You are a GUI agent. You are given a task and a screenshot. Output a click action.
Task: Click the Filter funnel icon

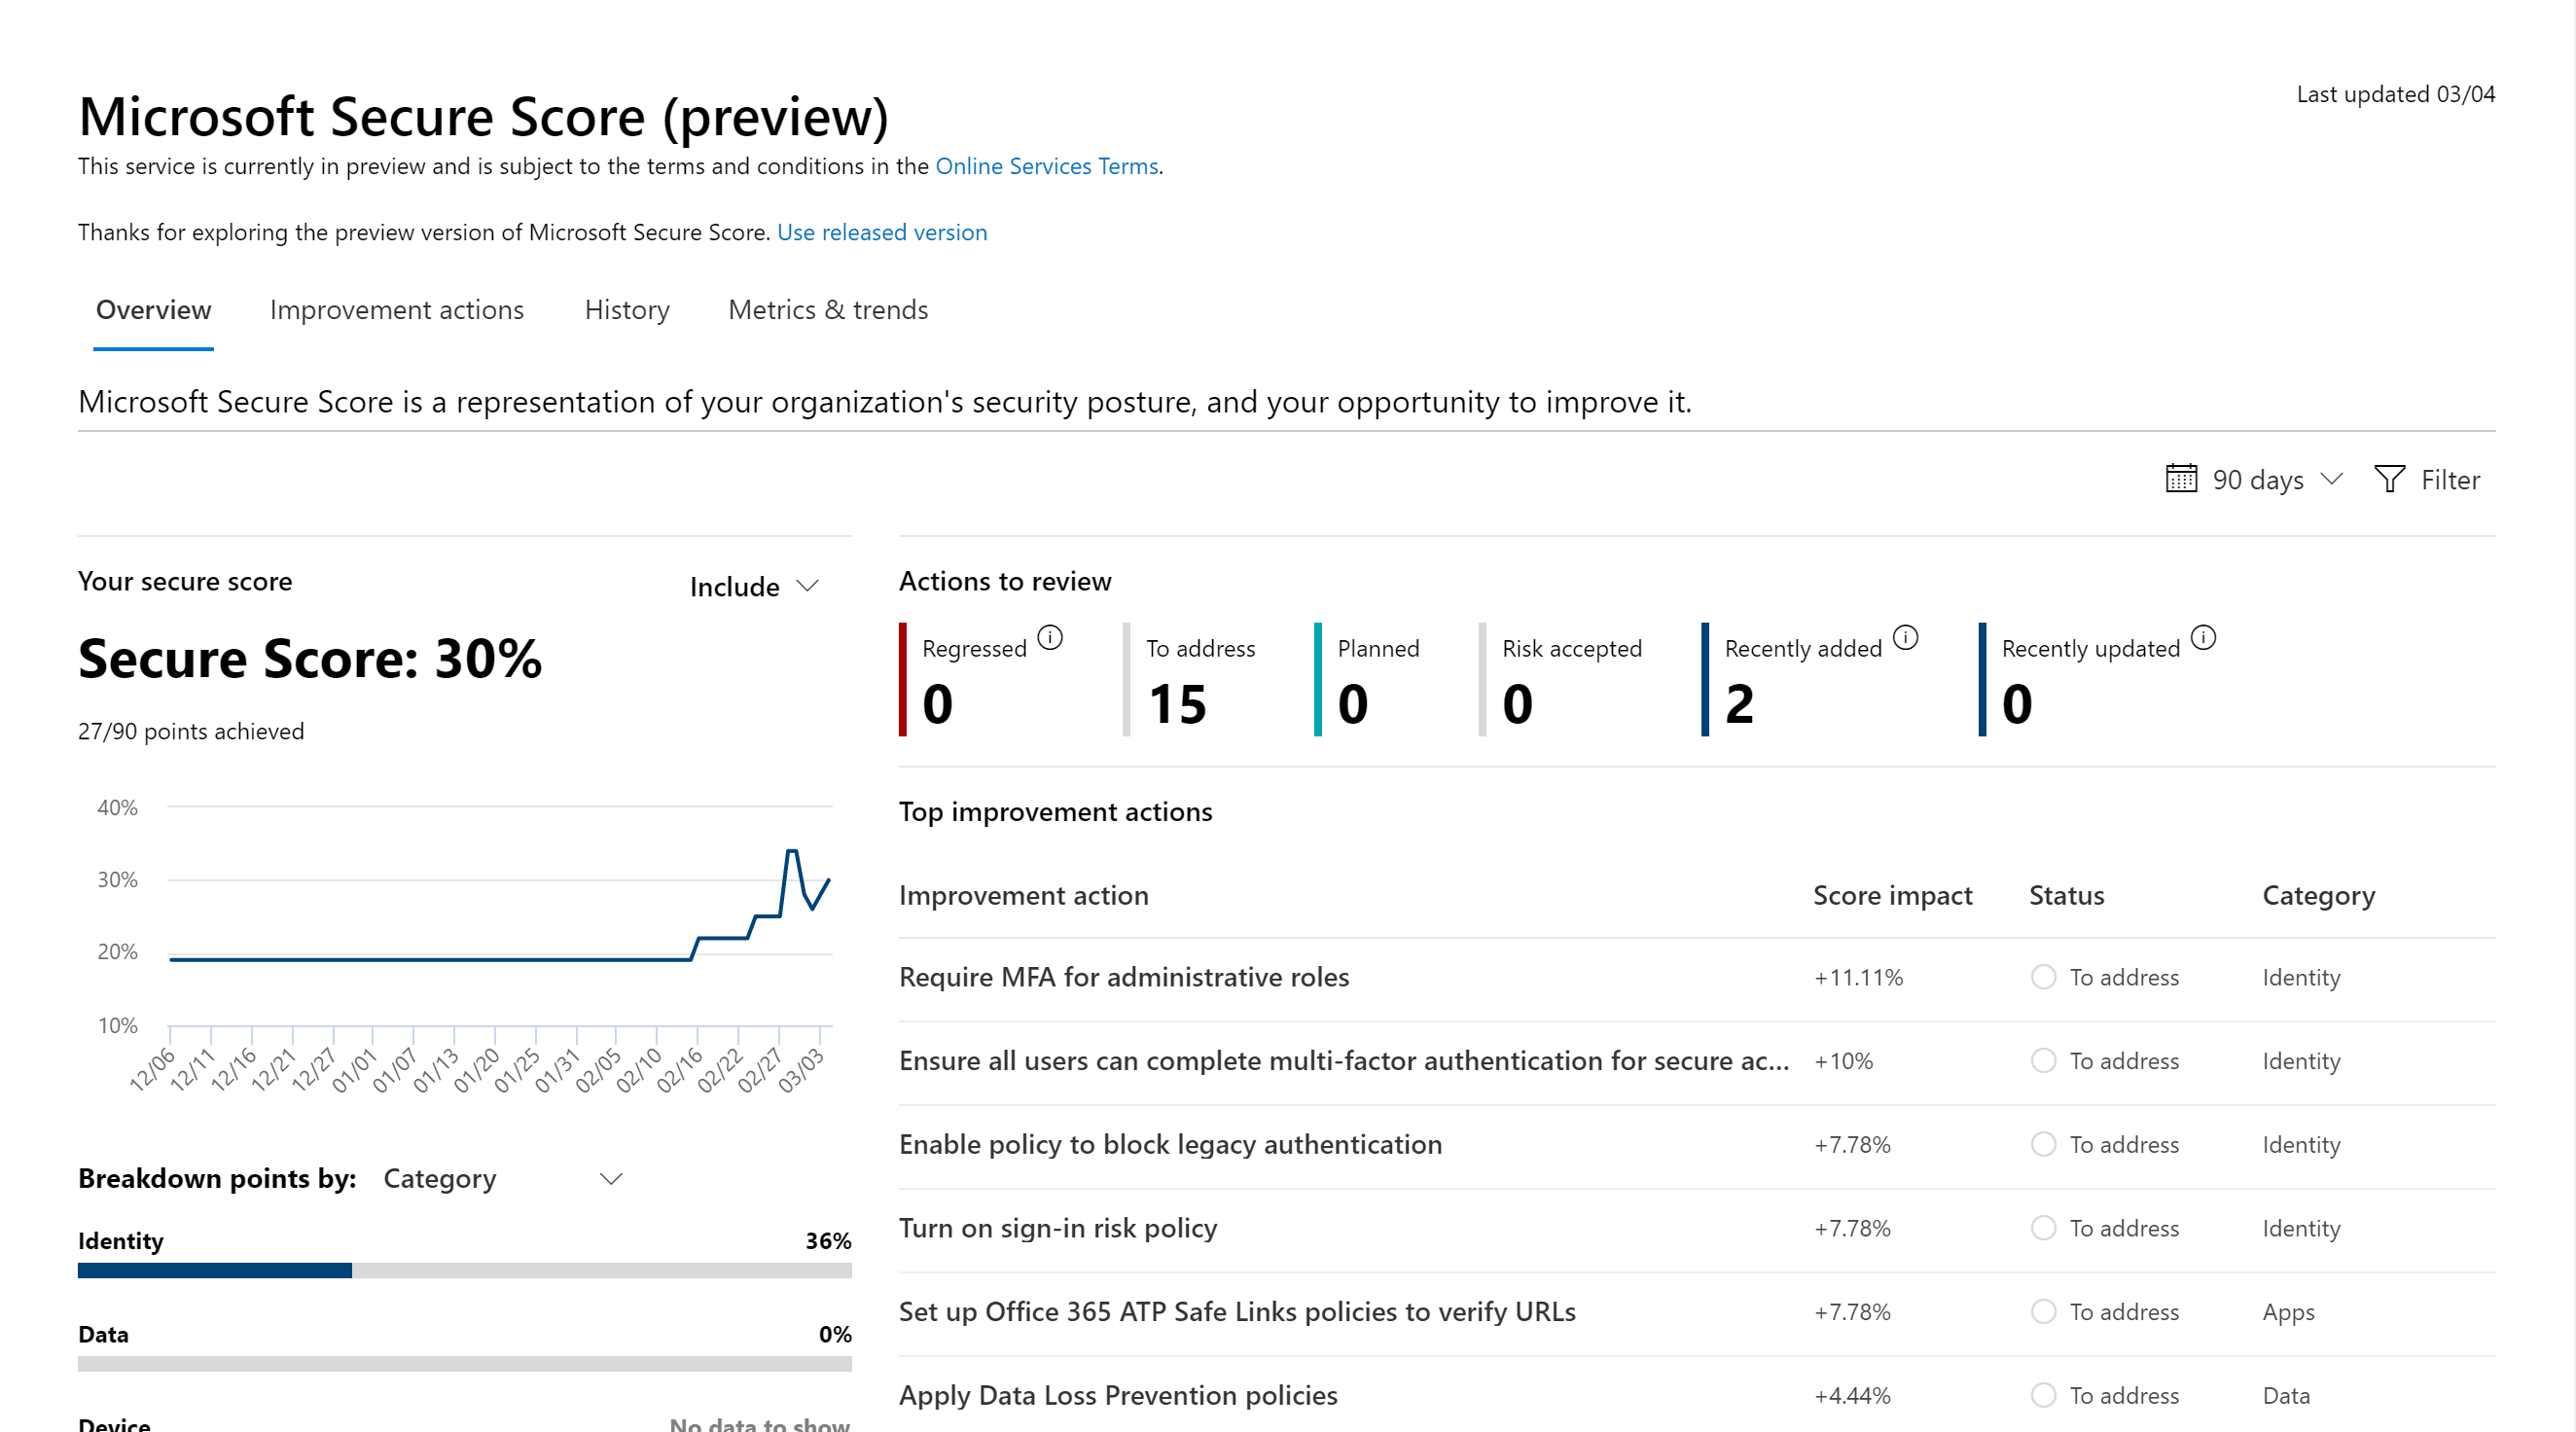pos(2389,479)
